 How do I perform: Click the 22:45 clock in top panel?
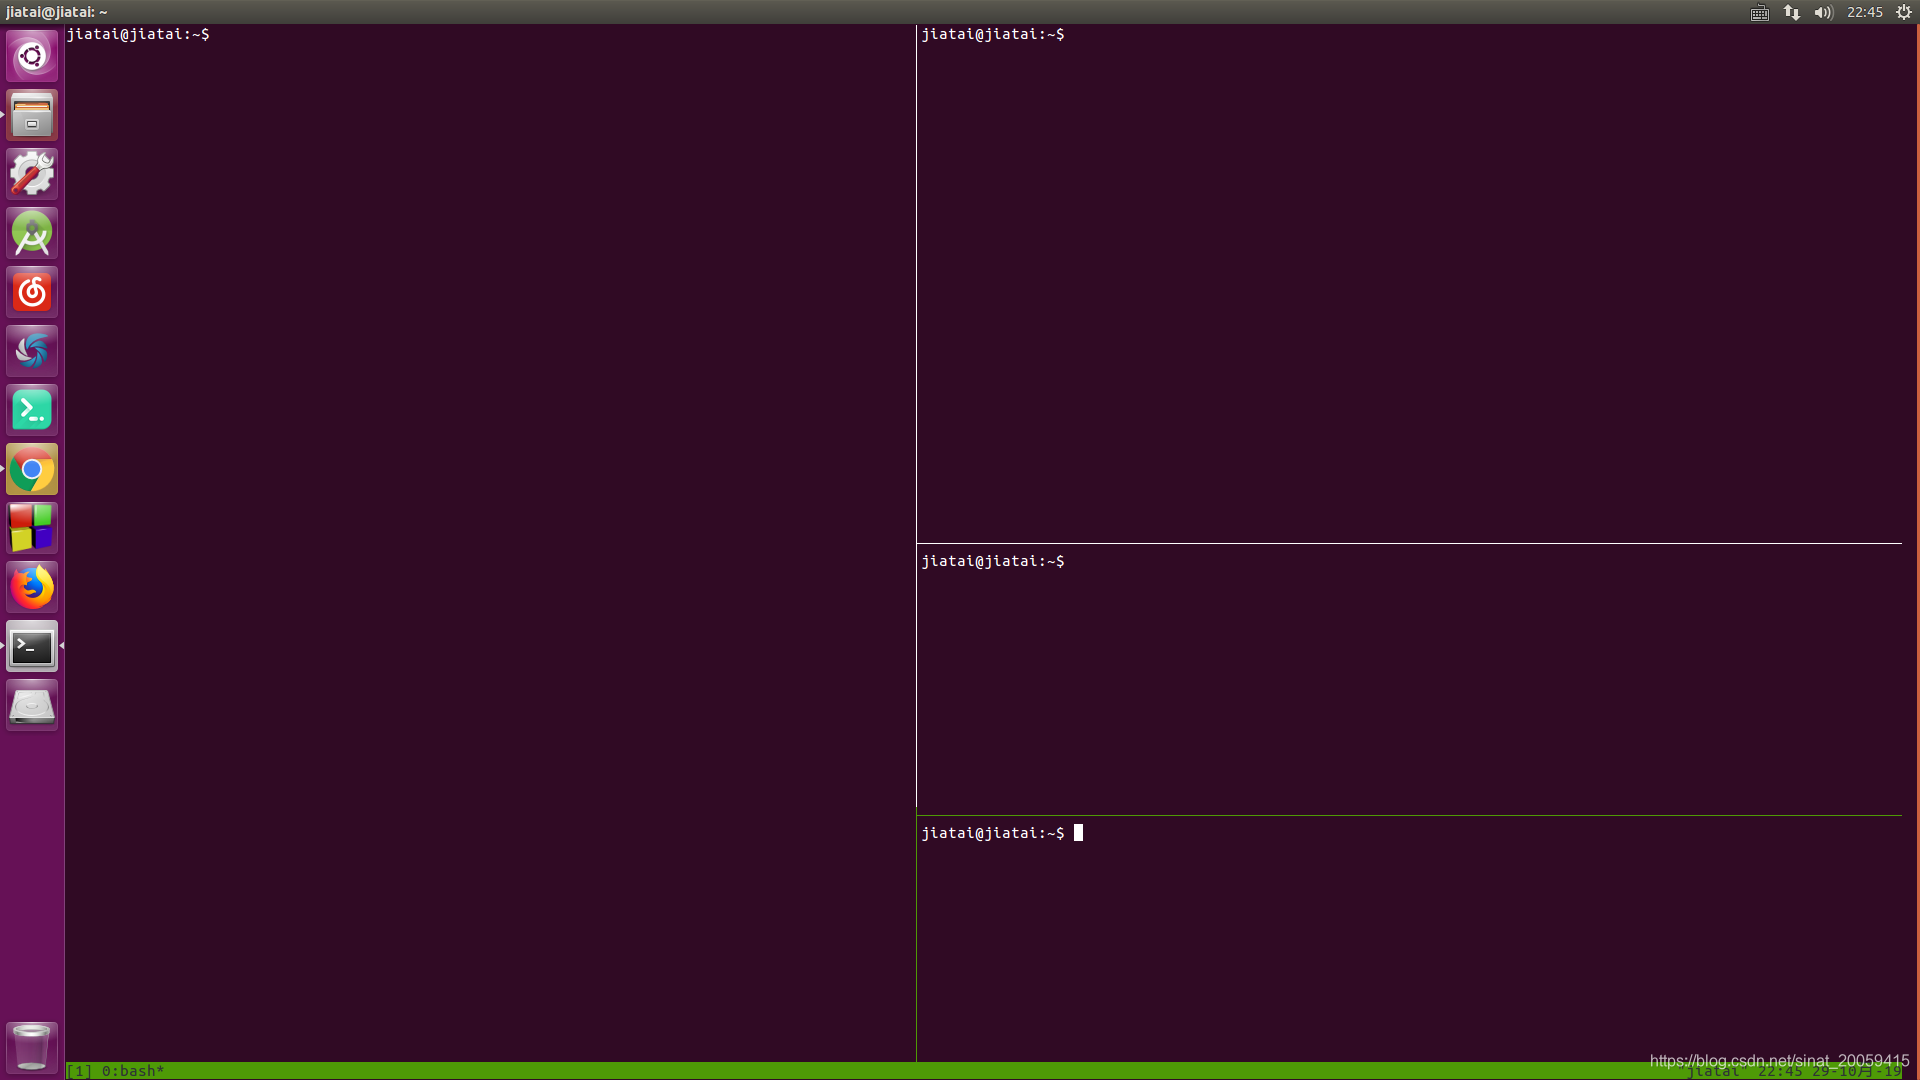1864,12
